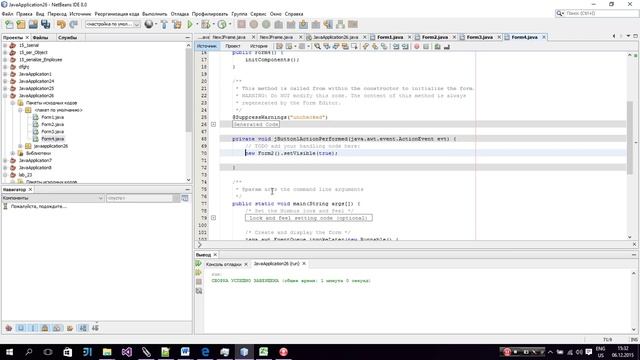Click the search icon in Windows taskbar

[x=29, y=351]
